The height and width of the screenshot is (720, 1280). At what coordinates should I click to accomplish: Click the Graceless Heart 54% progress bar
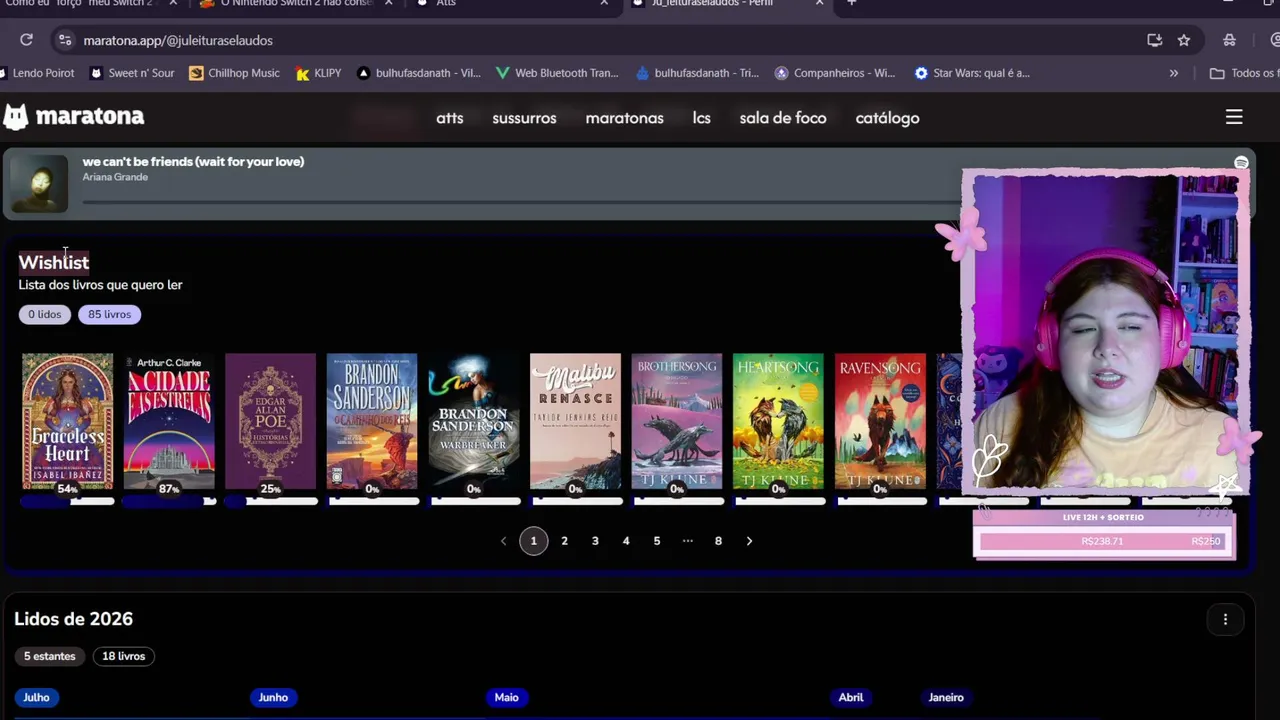click(x=68, y=501)
